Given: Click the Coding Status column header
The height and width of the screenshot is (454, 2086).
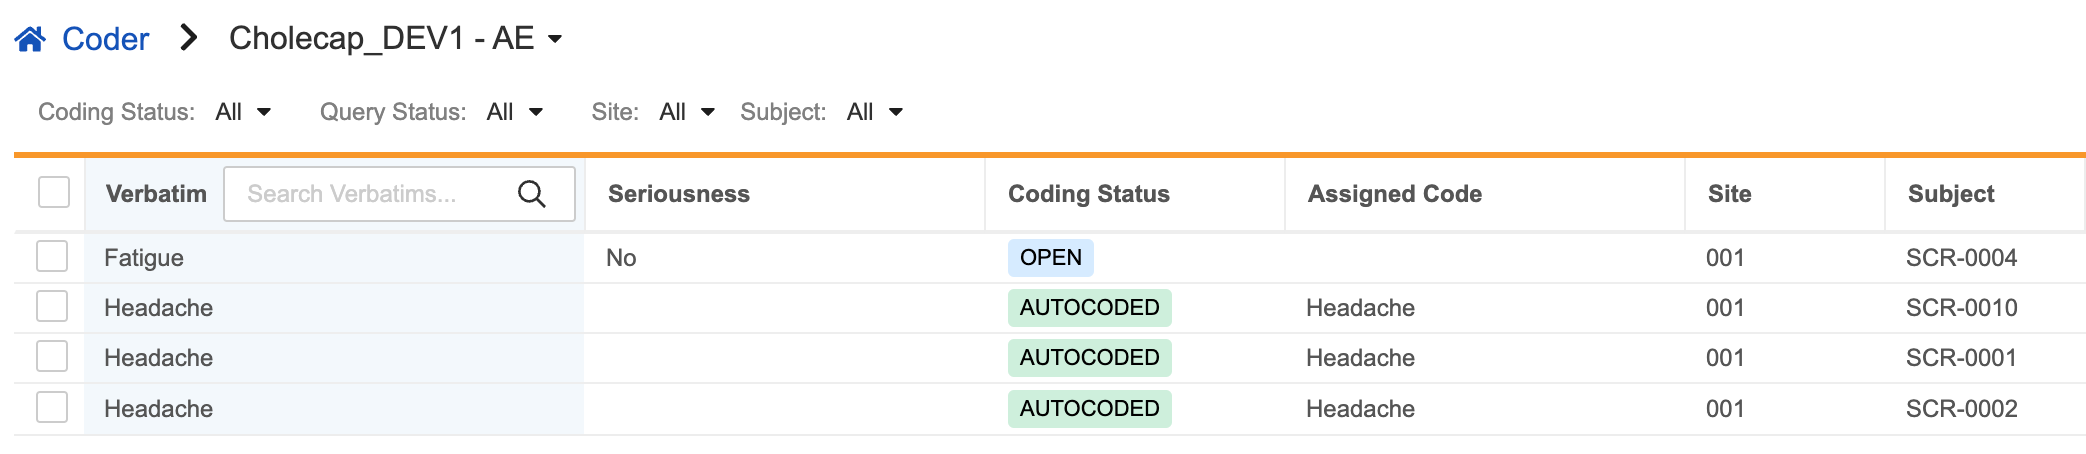Looking at the screenshot, I should click(x=1088, y=194).
